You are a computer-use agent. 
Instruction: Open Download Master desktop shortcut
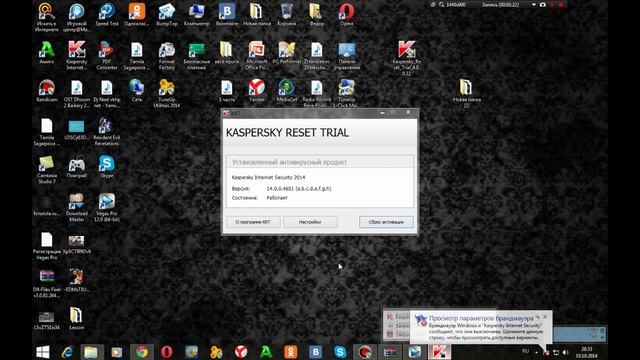77,207
